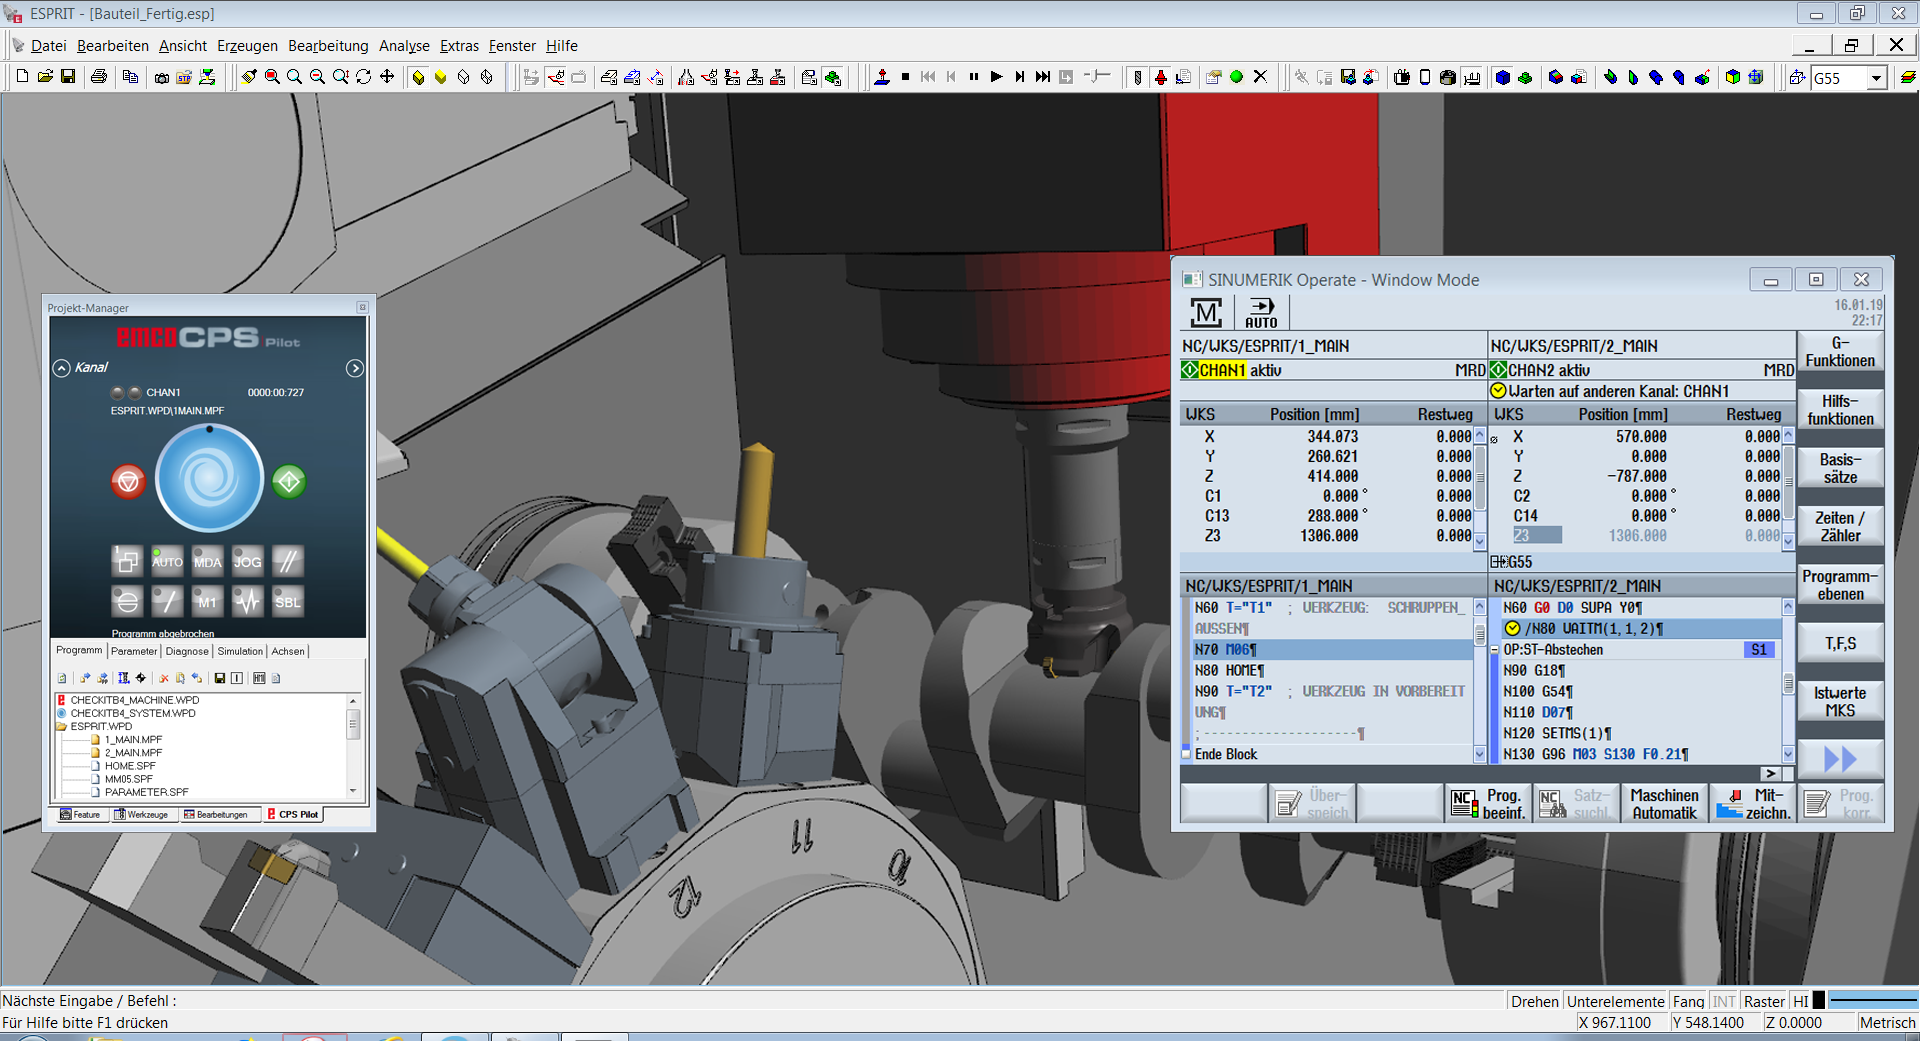Click the Prog. beeinf. softkey

point(1488,803)
